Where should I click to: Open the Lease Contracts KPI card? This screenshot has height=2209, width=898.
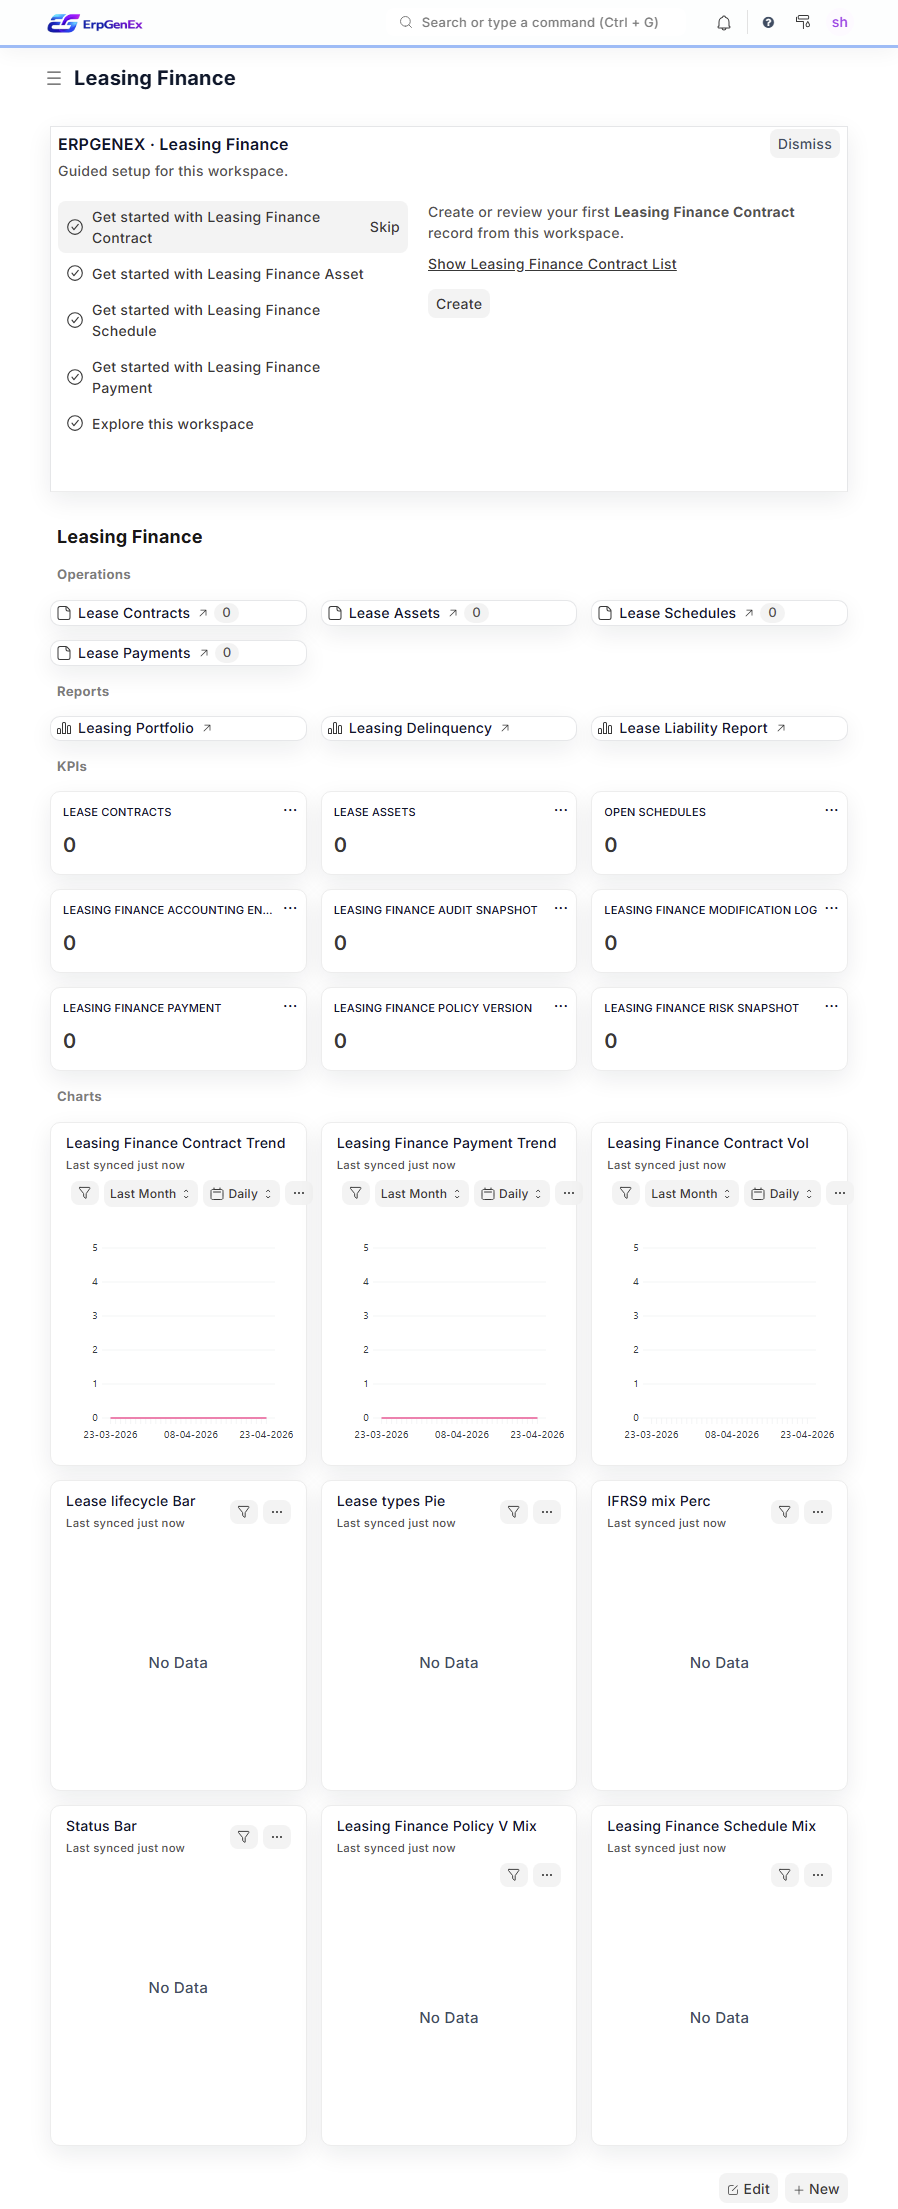(x=178, y=833)
